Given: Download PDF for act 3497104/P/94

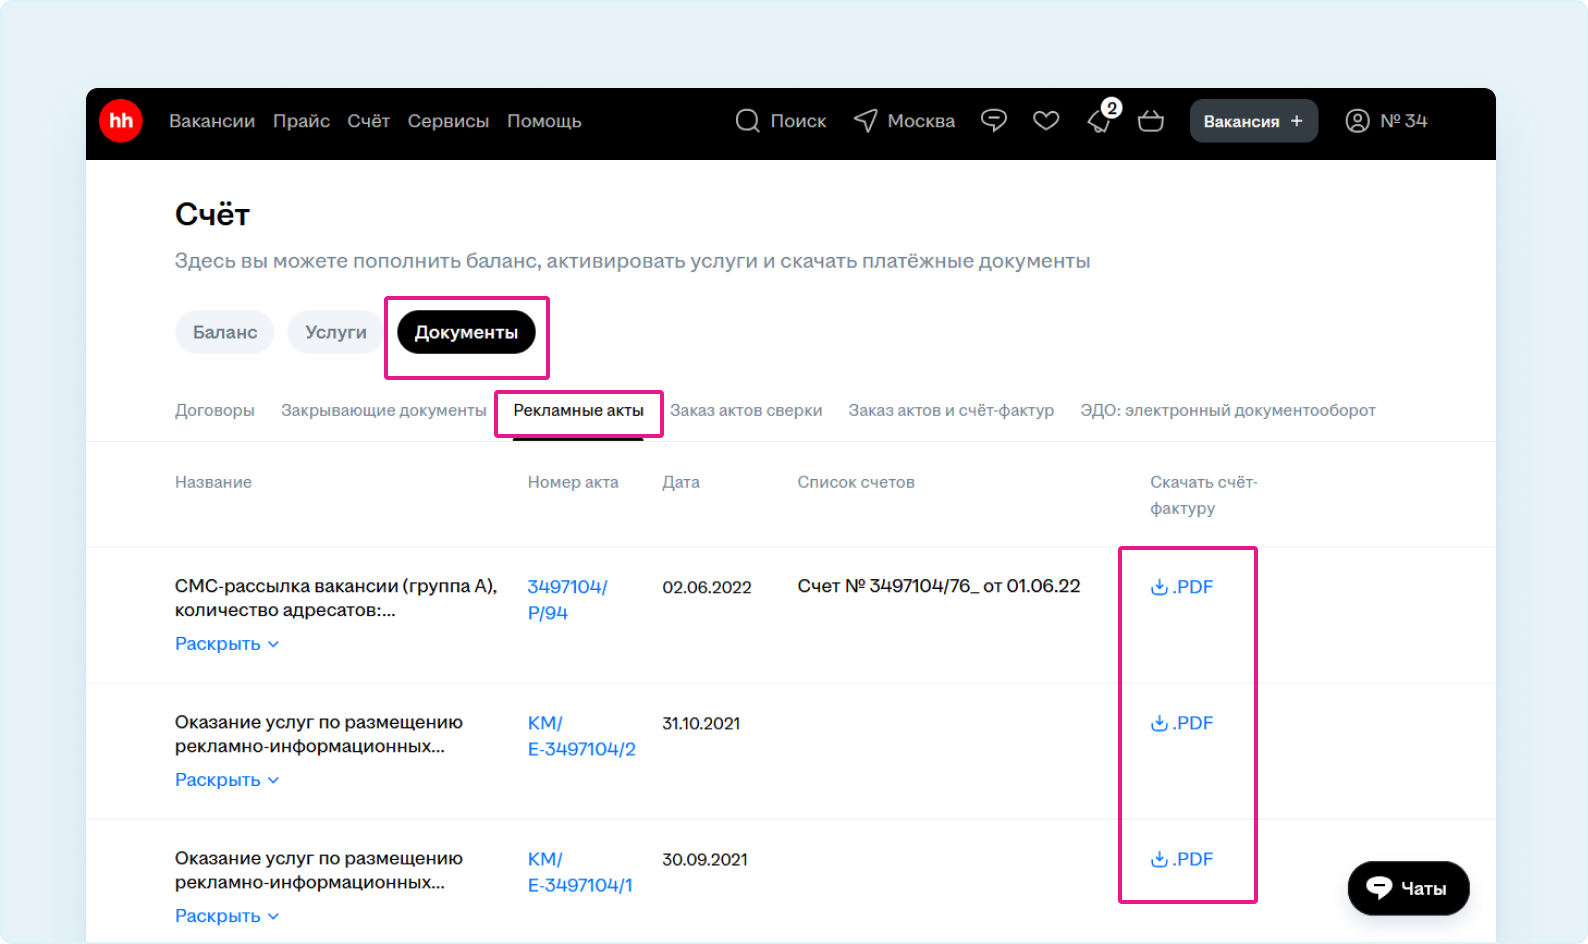Looking at the screenshot, I should coord(1182,587).
